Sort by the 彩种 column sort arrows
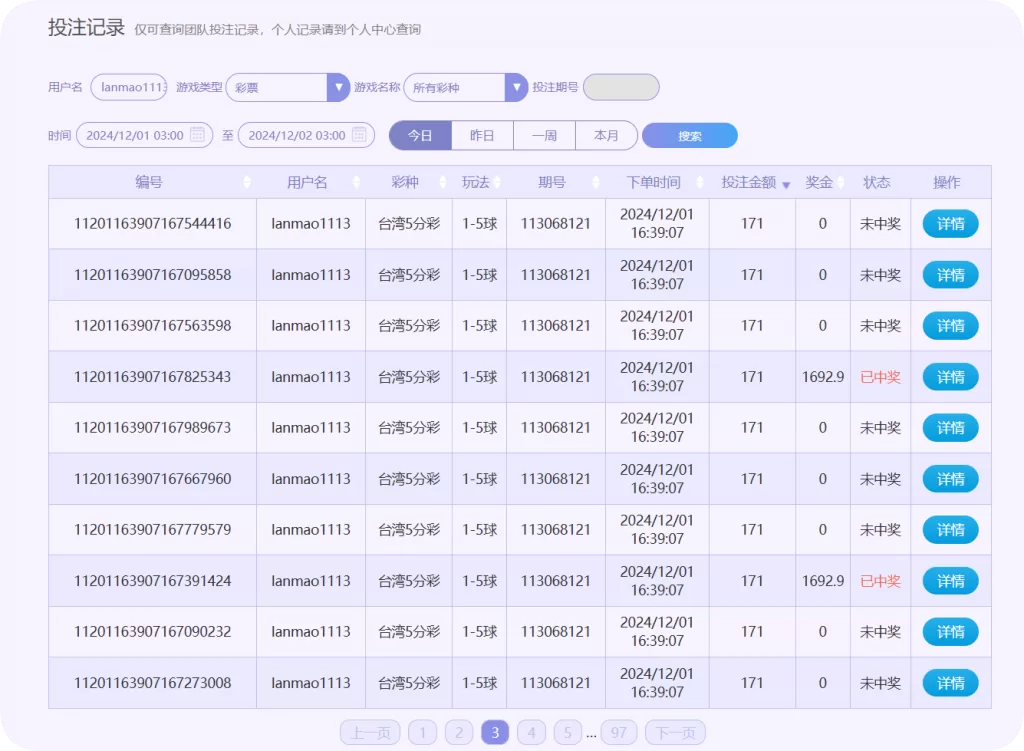Viewport: 1024px width, 751px height. [x=443, y=182]
